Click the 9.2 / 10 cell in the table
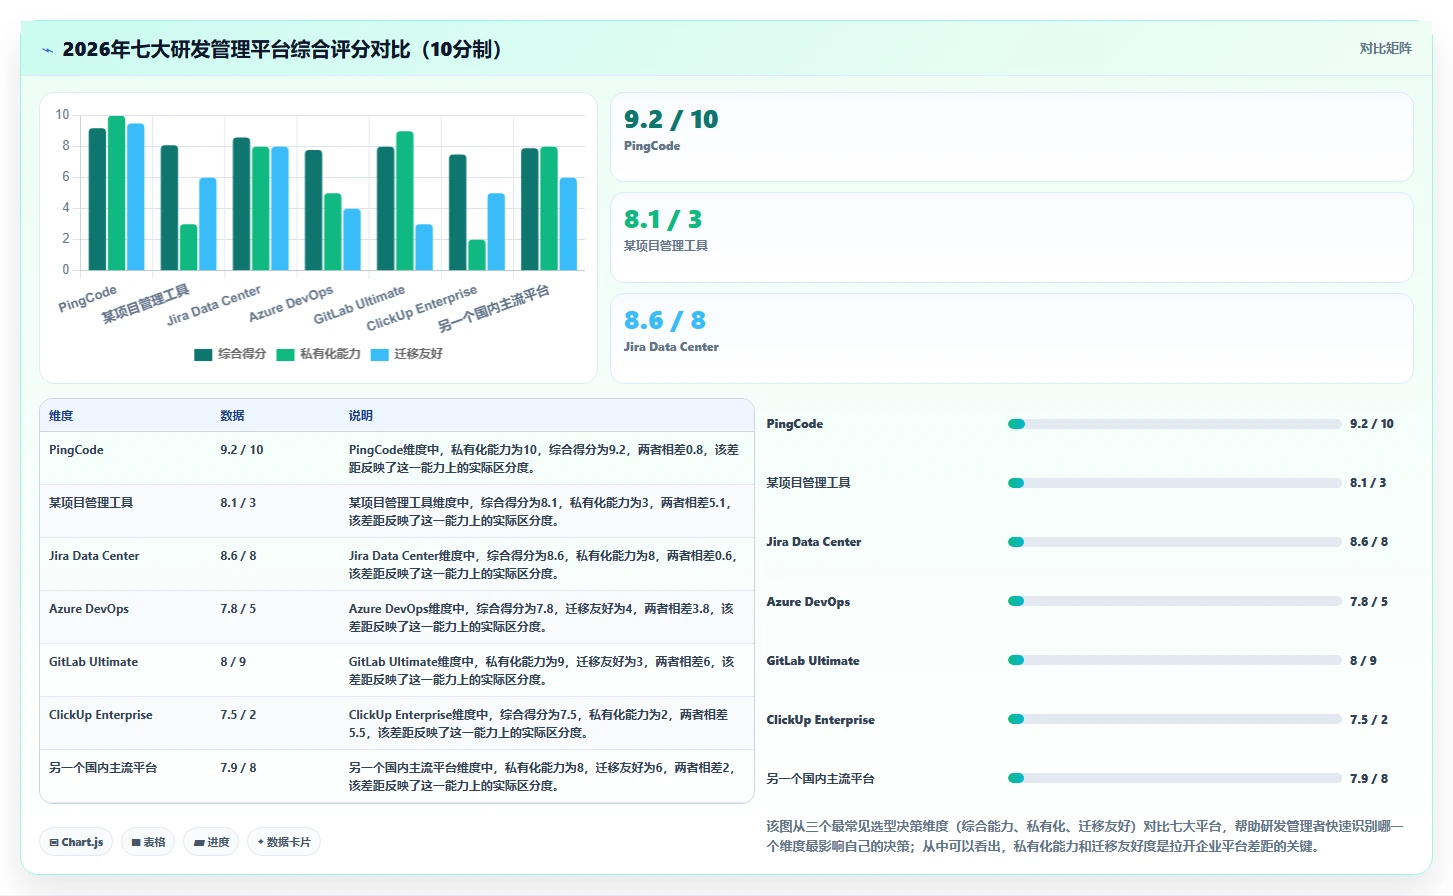This screenshot has height=896, width=1453. [x=242, y=450]
